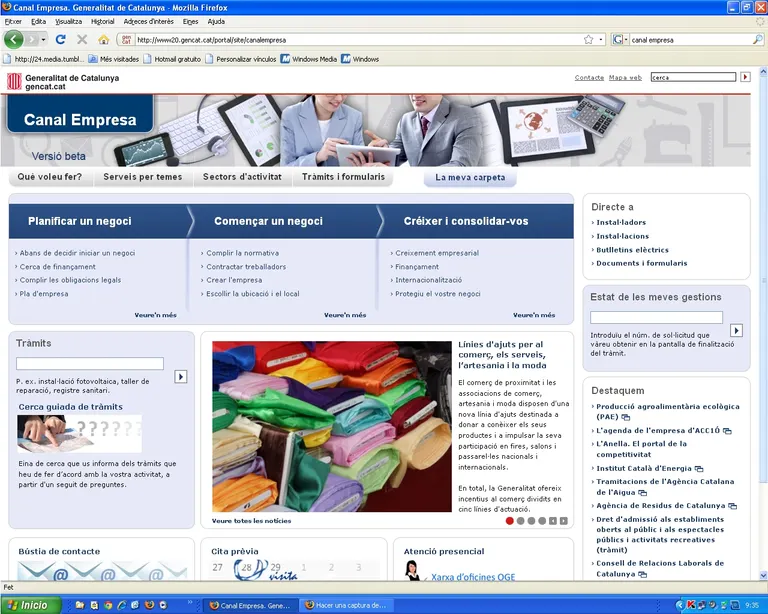Bookmark the page with the star icon
Viewport: 768px width, 614px height.
(x=589, y=40)
